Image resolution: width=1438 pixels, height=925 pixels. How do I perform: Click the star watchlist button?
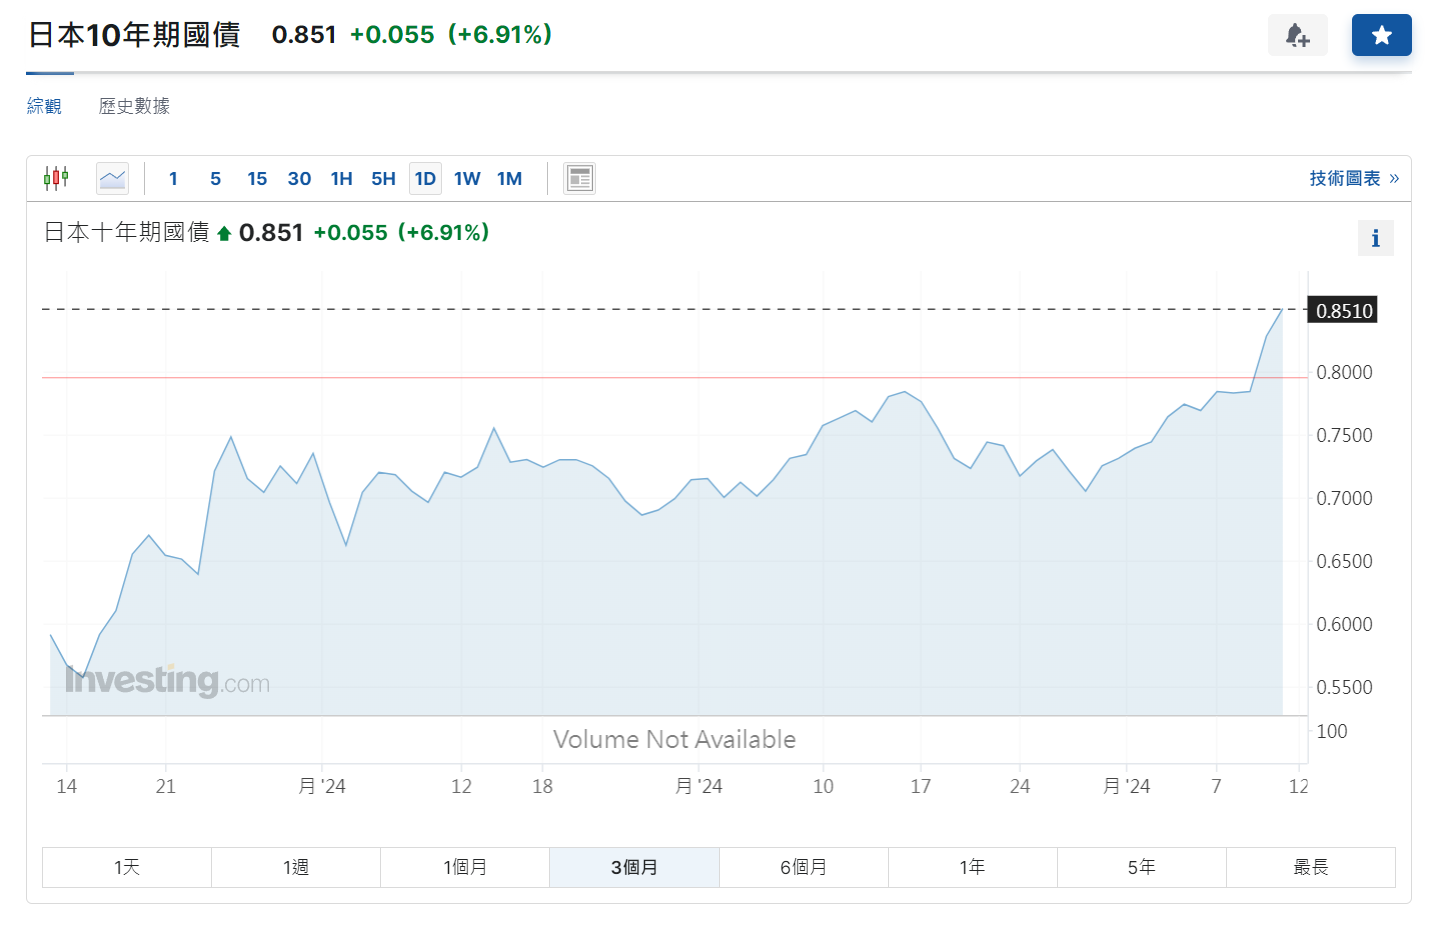pyautogui.click(x=1381, y=35)
